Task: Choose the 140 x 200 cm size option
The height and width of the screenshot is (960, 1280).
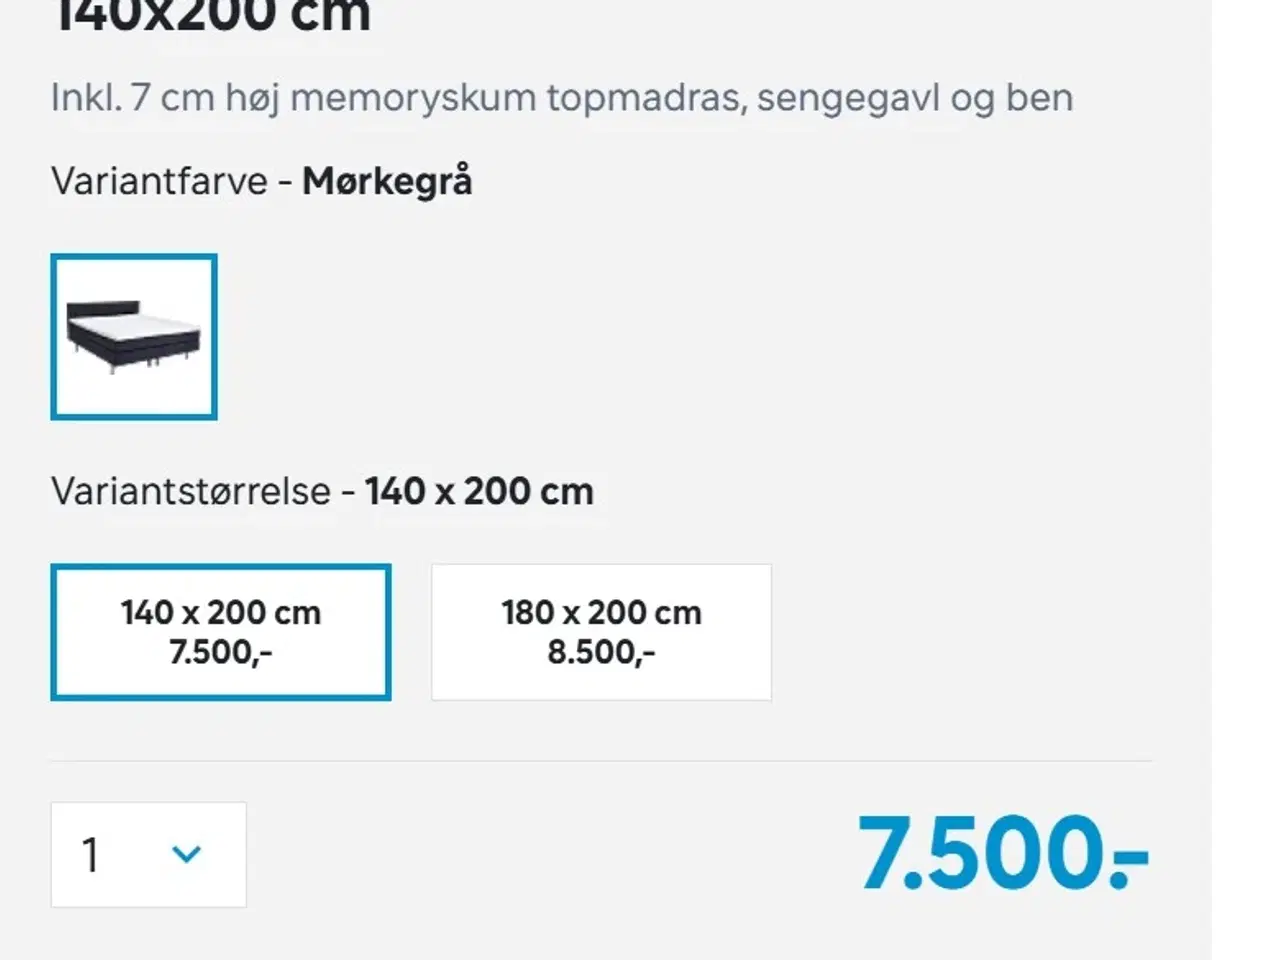Action: click(221, 632)
